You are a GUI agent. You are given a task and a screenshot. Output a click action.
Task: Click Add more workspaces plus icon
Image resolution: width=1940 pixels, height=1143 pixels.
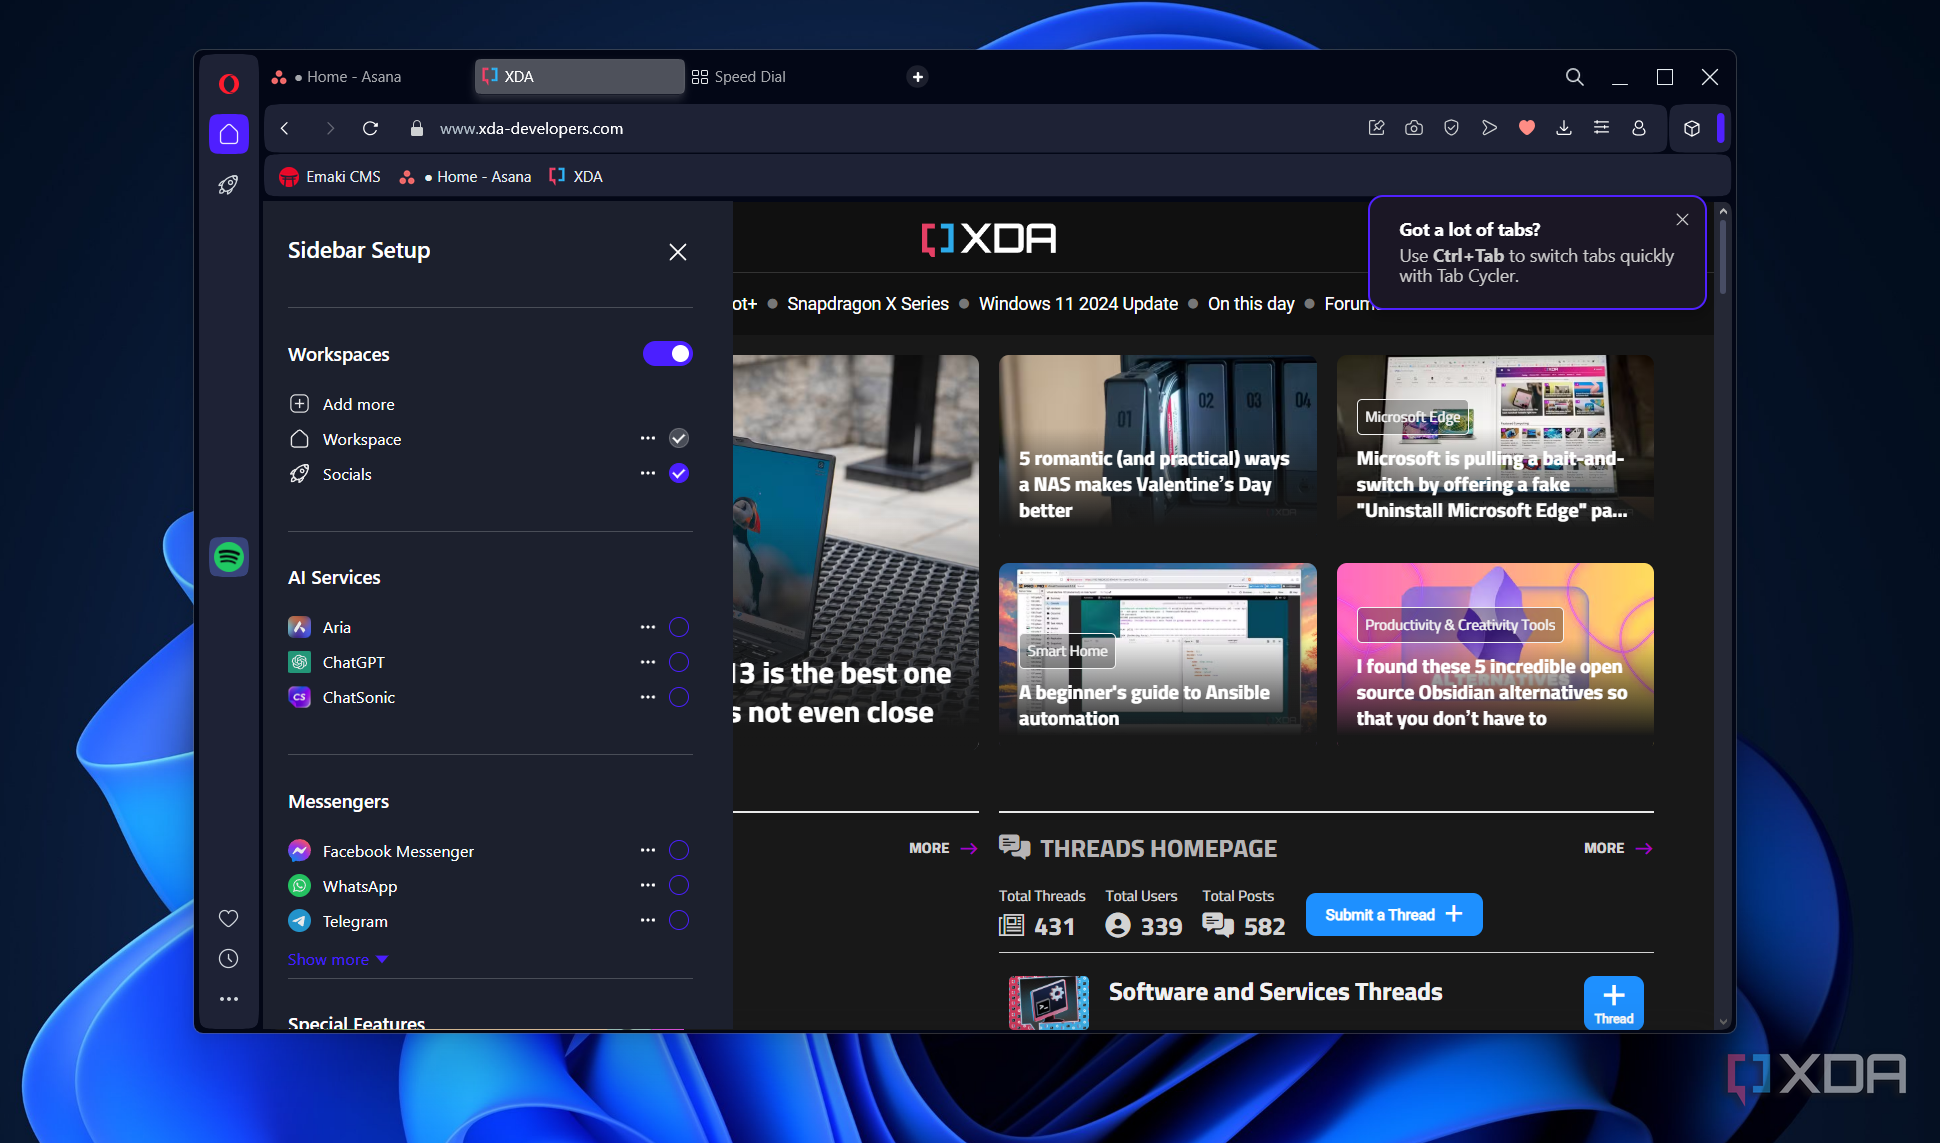(x=299, y=404)
